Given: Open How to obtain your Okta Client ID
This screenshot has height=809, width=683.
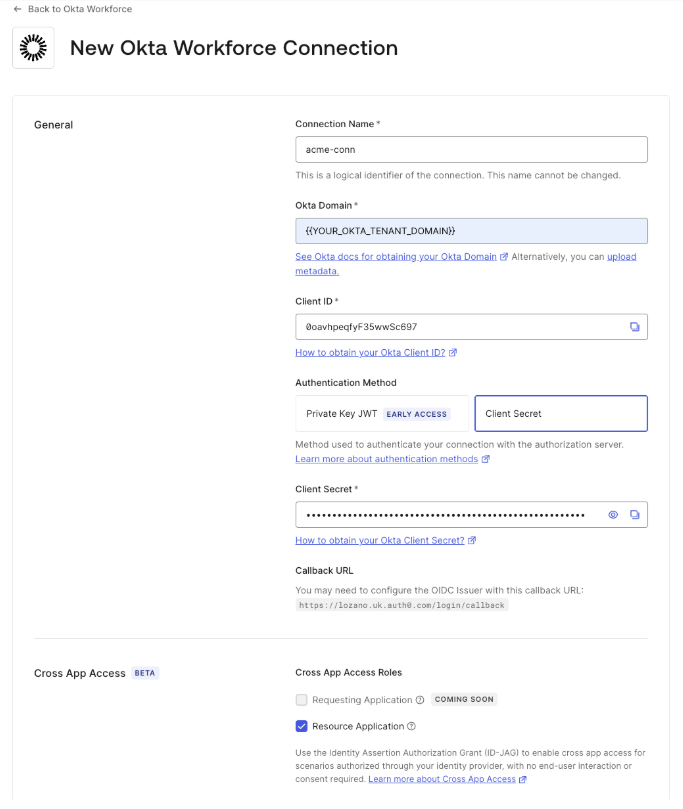Looking at the screenshot, I should coord(370,352).
